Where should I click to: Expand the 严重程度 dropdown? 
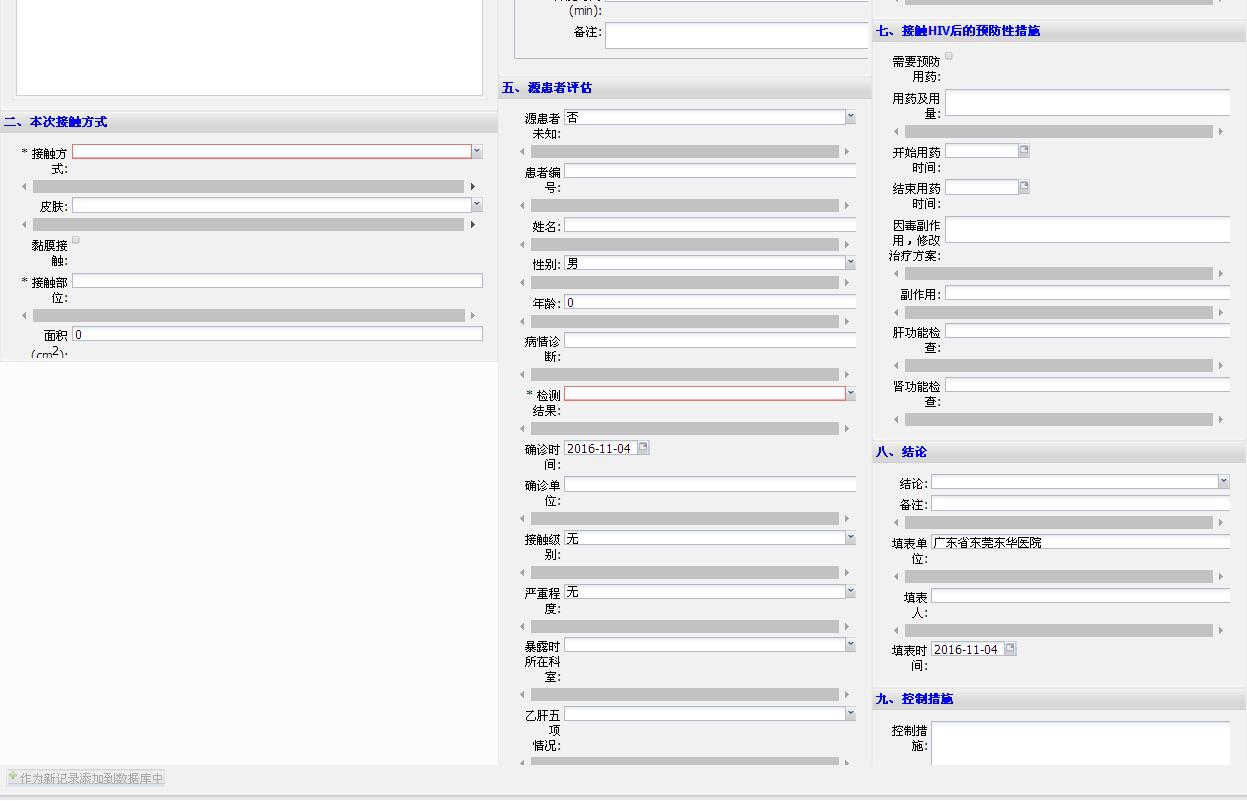click(851, 592)
